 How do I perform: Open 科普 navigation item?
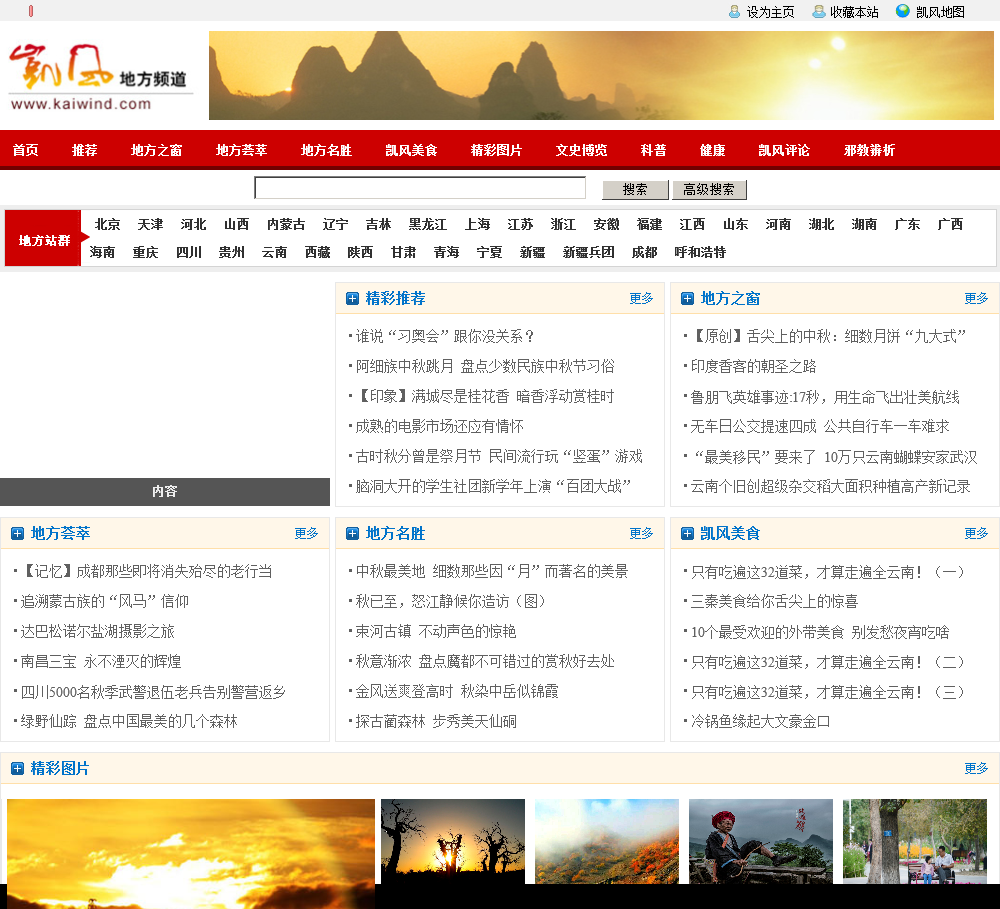click(653, 150)
